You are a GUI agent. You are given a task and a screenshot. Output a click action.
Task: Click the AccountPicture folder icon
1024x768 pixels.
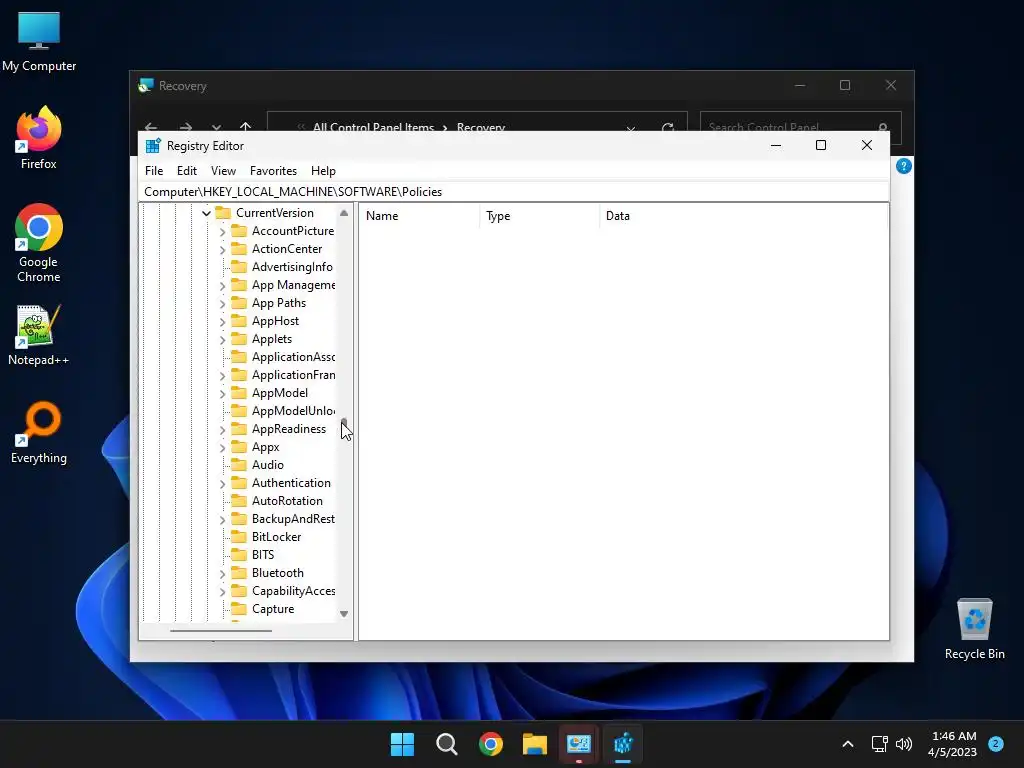[239, 231]
